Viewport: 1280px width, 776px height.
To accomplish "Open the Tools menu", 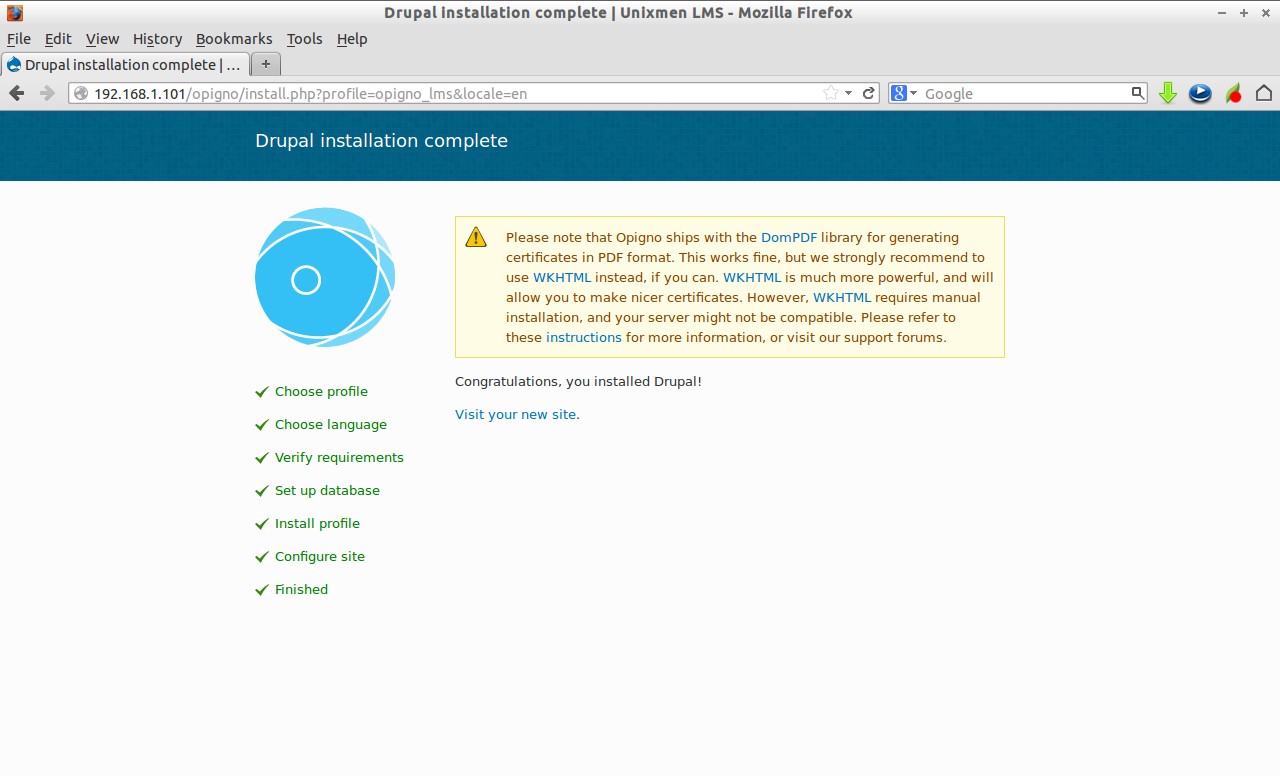I will pyautogui.click(x=304, y=39).
